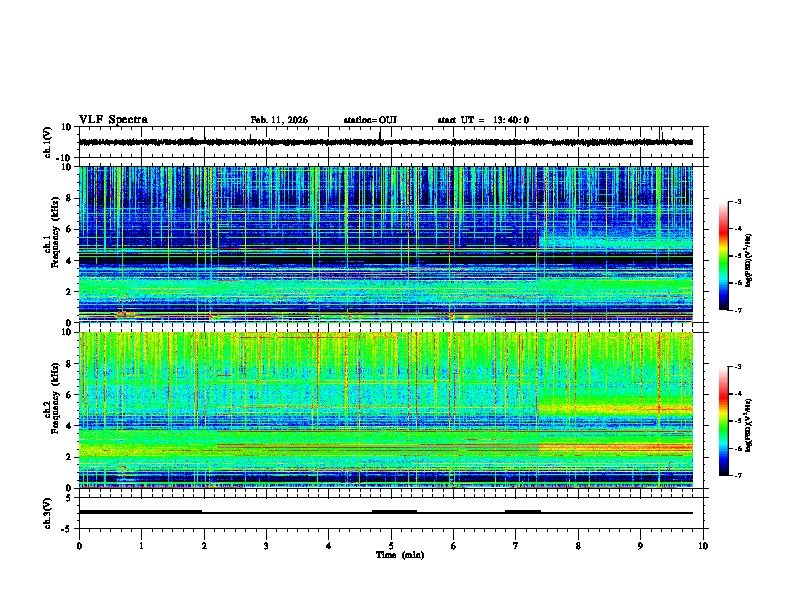Click the "8" tick on ch.1 frequency axis
The height and width of the screenshot is (612, 792).
(x=70, y=198)
